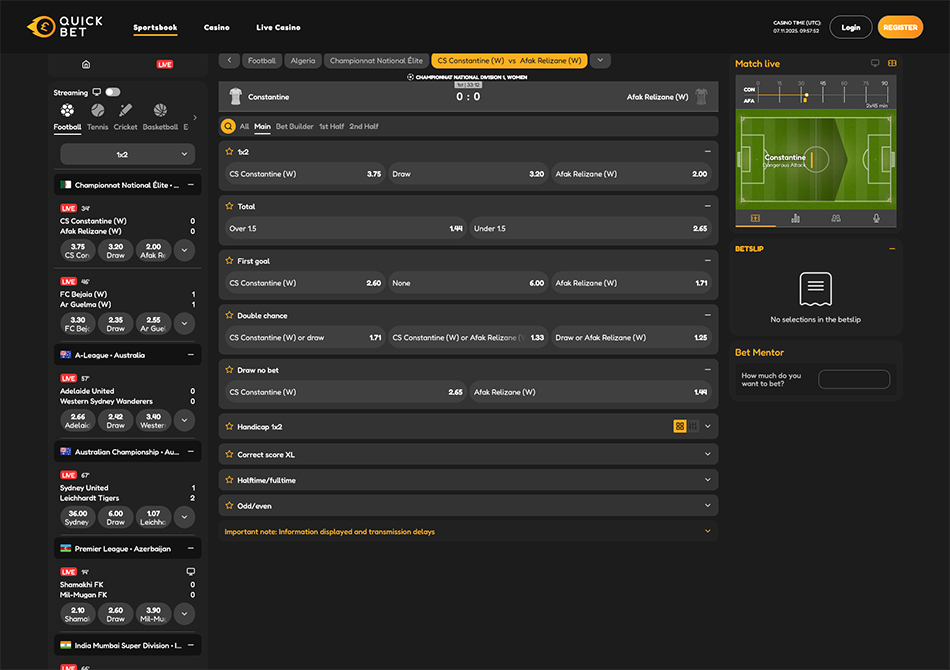The height and width of the screenshot is (670, 950).
Task: Open the microphone commentary tab in Match live
Action: pos(876,218)
